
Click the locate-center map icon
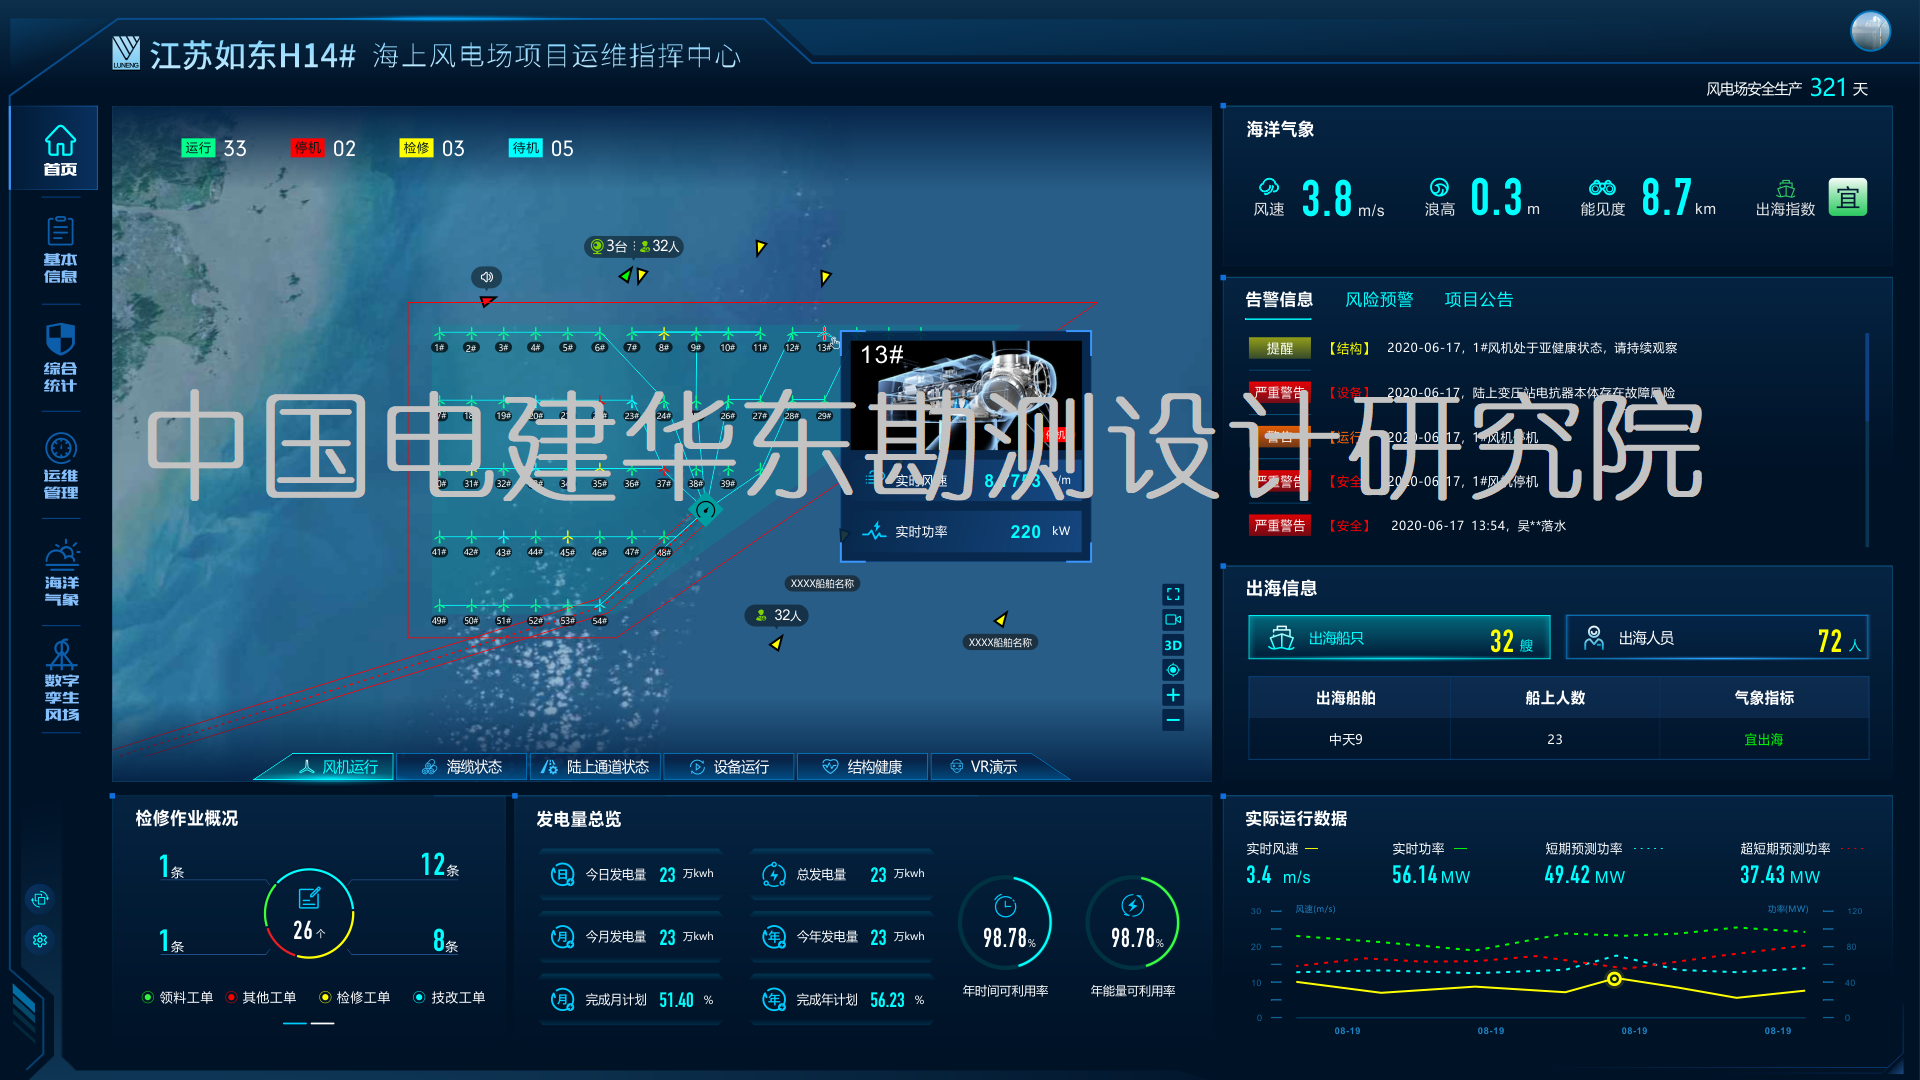[1173, 670]
